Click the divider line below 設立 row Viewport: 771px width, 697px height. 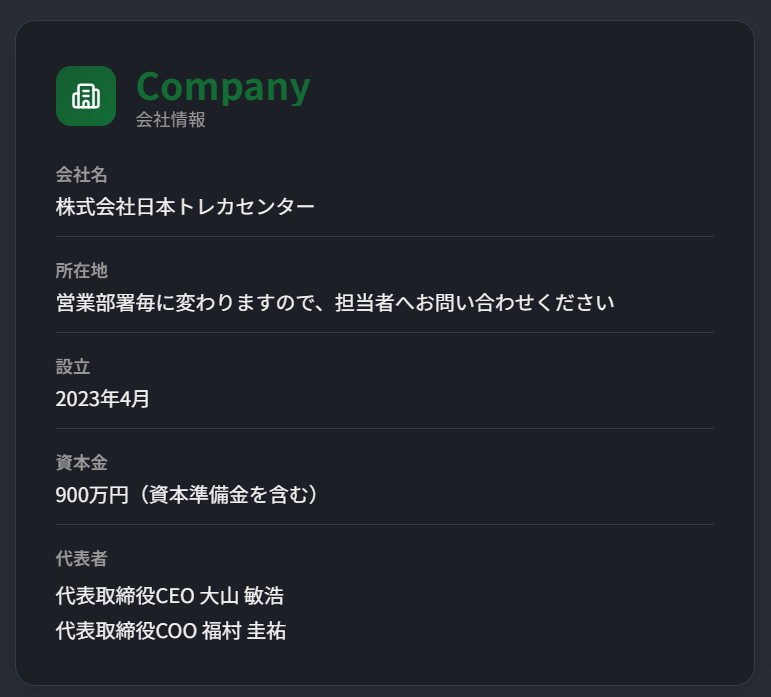(385, 429)
